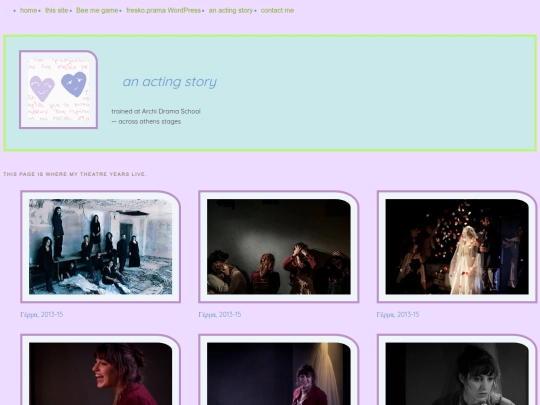Open the bride with falling petals photo
Viewport: 540px width, 405px height.
pyautogui.click(x=457, y=247)
